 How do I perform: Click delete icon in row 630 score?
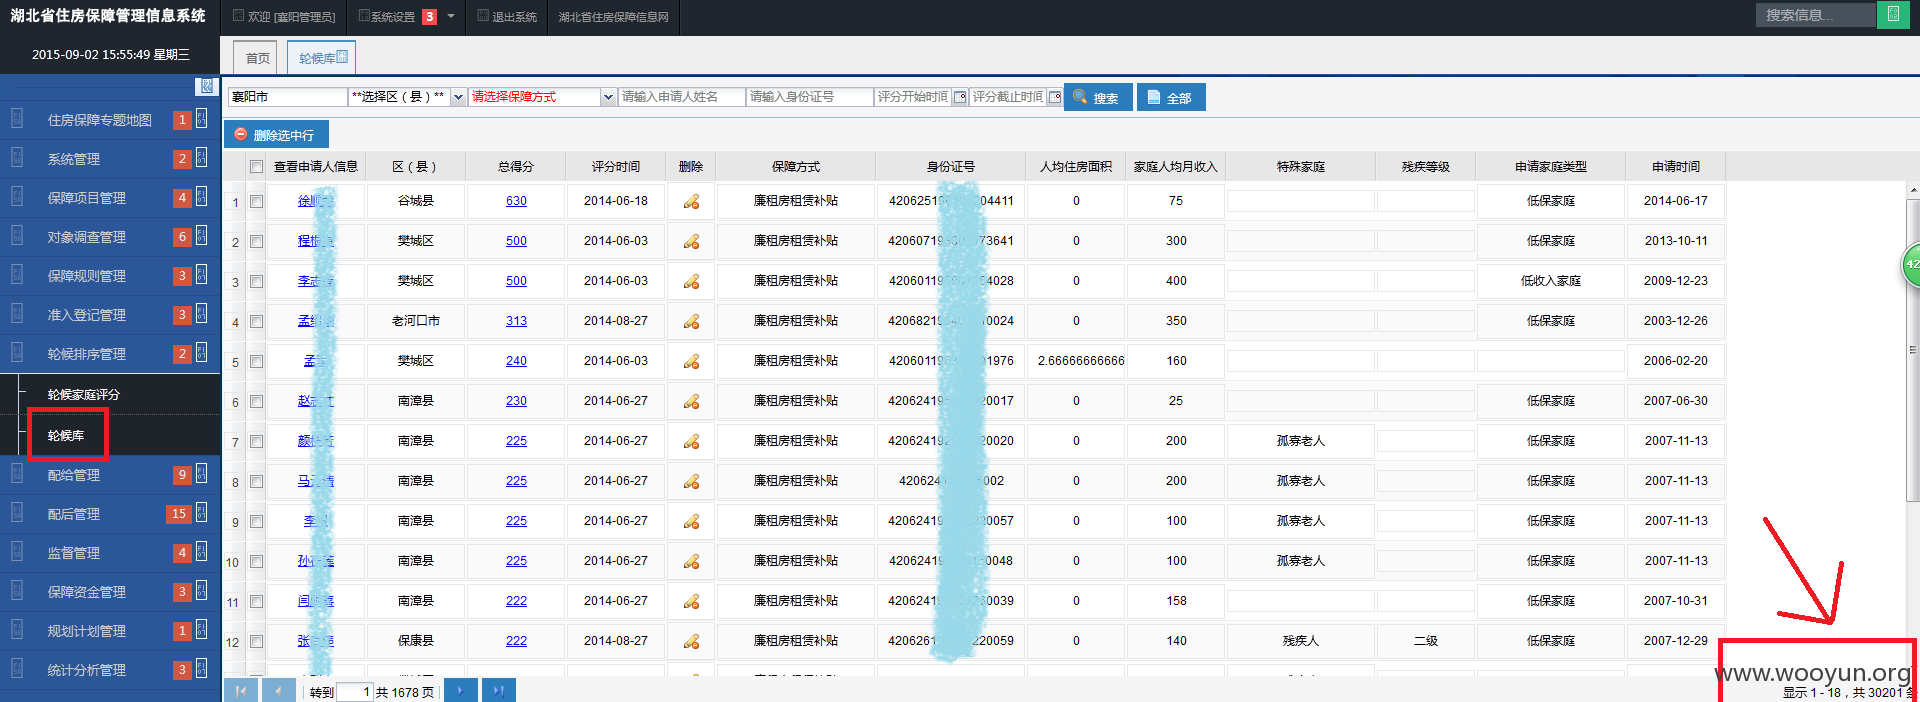pyautogui.click(x=691, y=202)
